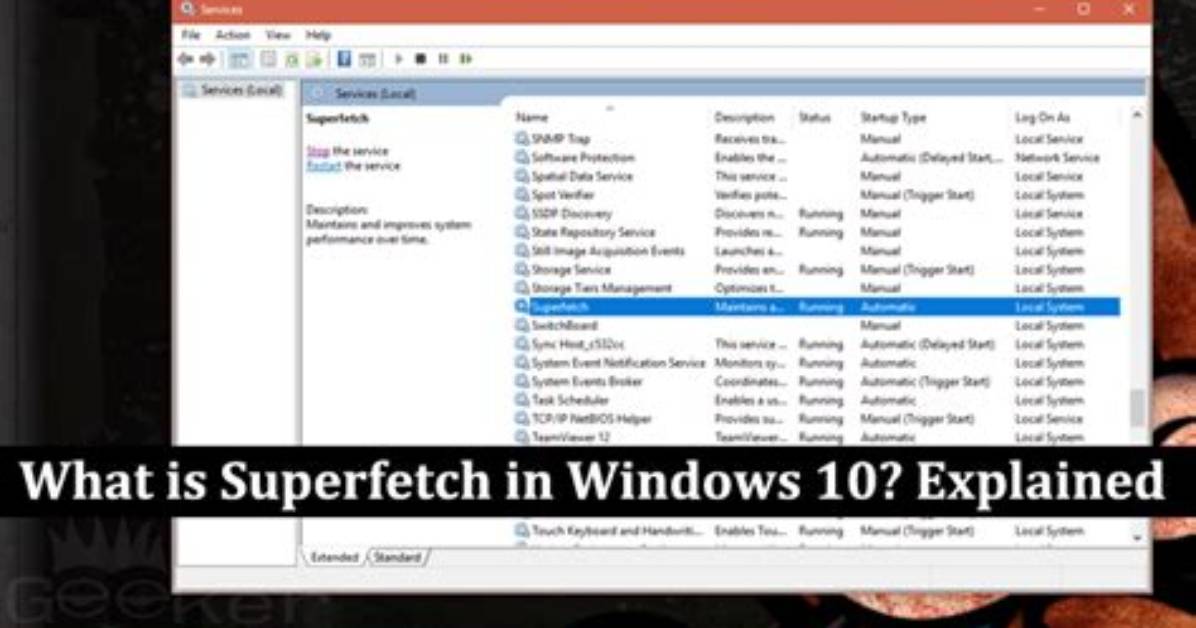Click the Stop Service square icon
Screen dimensions: 1196x628
point(420,59)
